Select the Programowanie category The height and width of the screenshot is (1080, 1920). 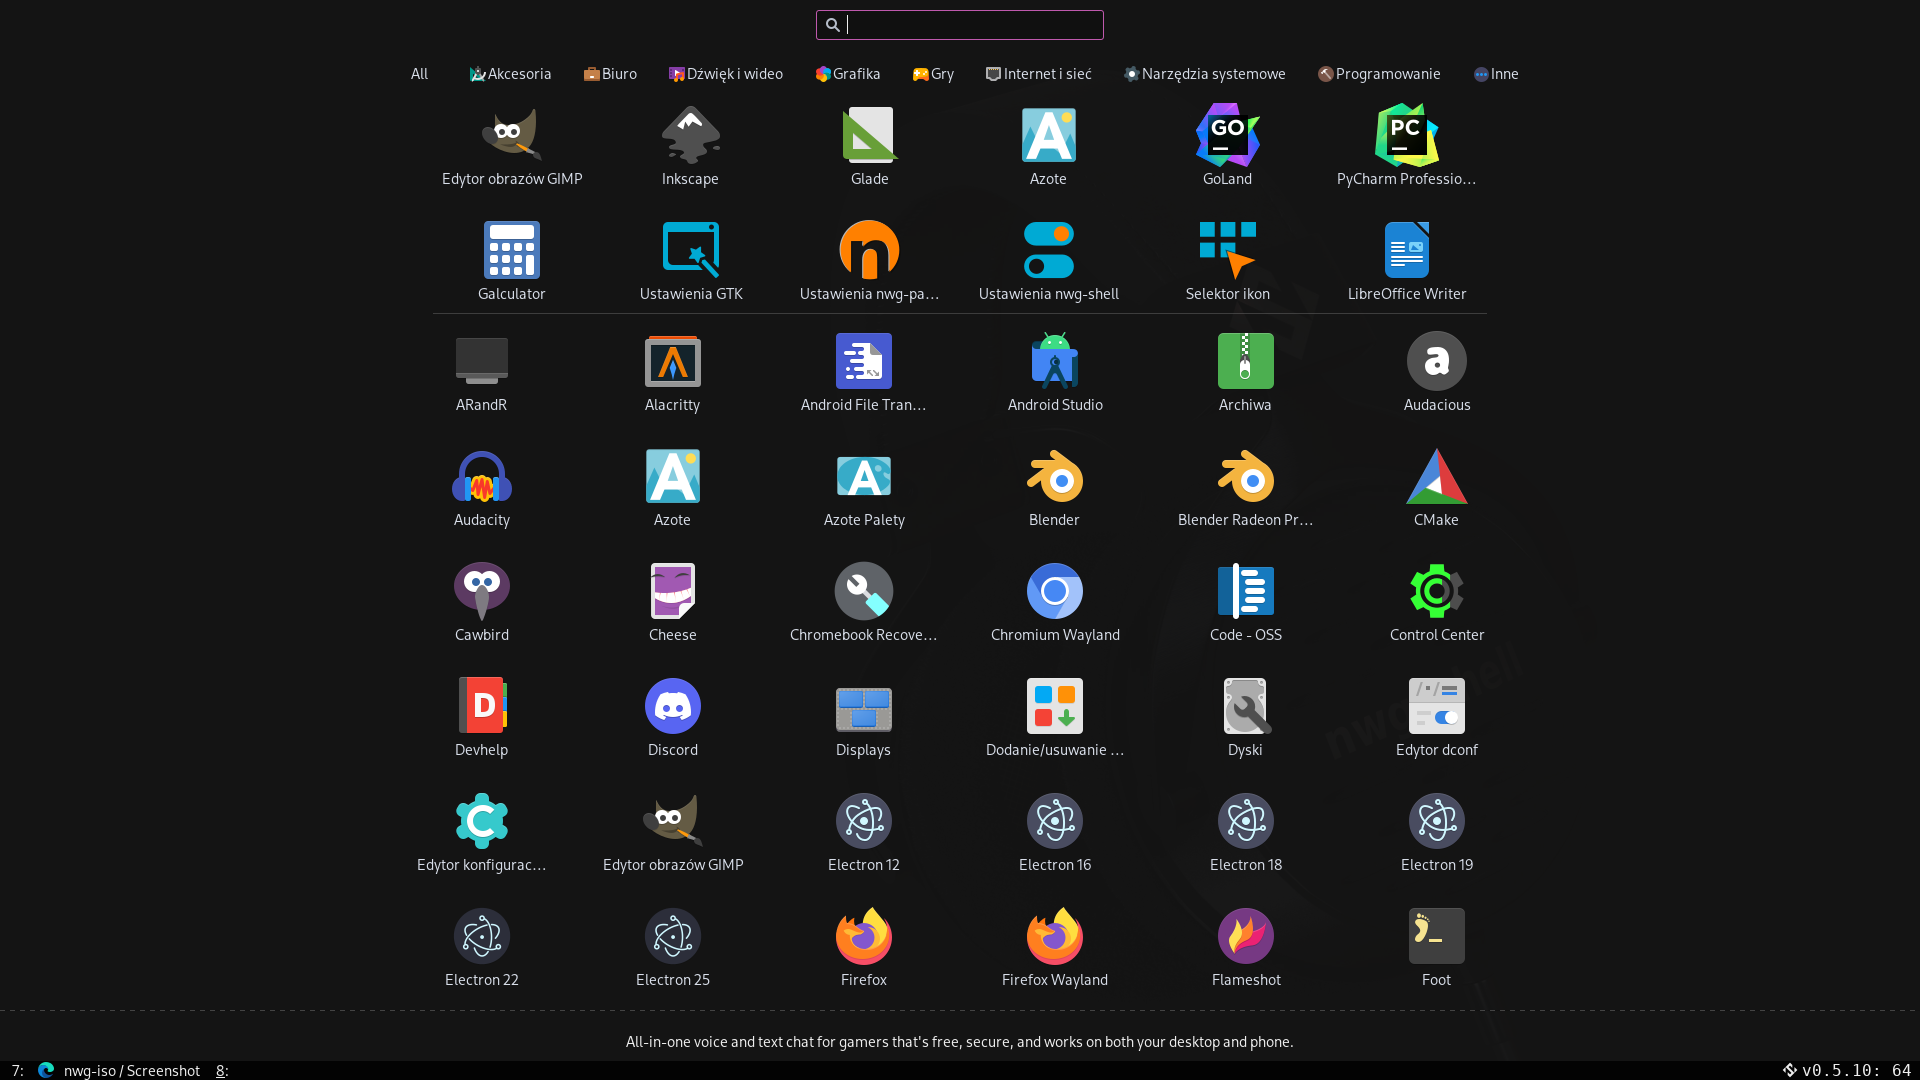point(1379,74)
